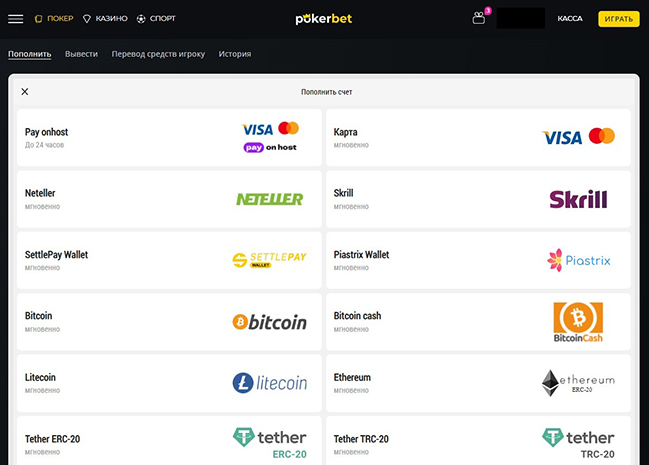
Task: Select the Piastrix Wallet logo
Action: point(578,261)
